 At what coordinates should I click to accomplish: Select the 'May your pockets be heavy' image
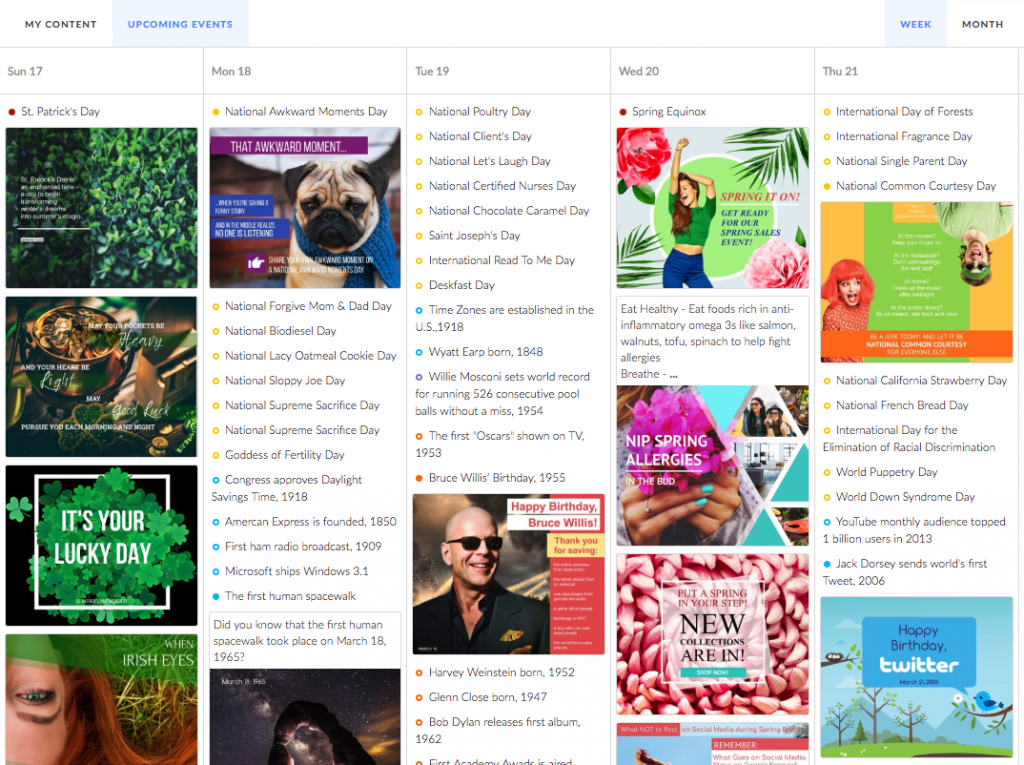pyautogui.click(x=101, y=377)
